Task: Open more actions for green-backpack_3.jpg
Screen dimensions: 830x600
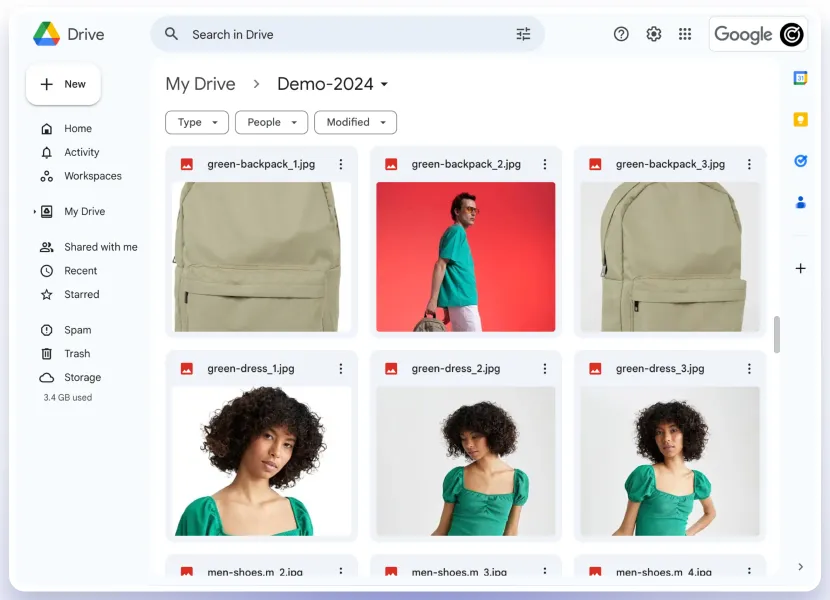Action: (749, 164)
